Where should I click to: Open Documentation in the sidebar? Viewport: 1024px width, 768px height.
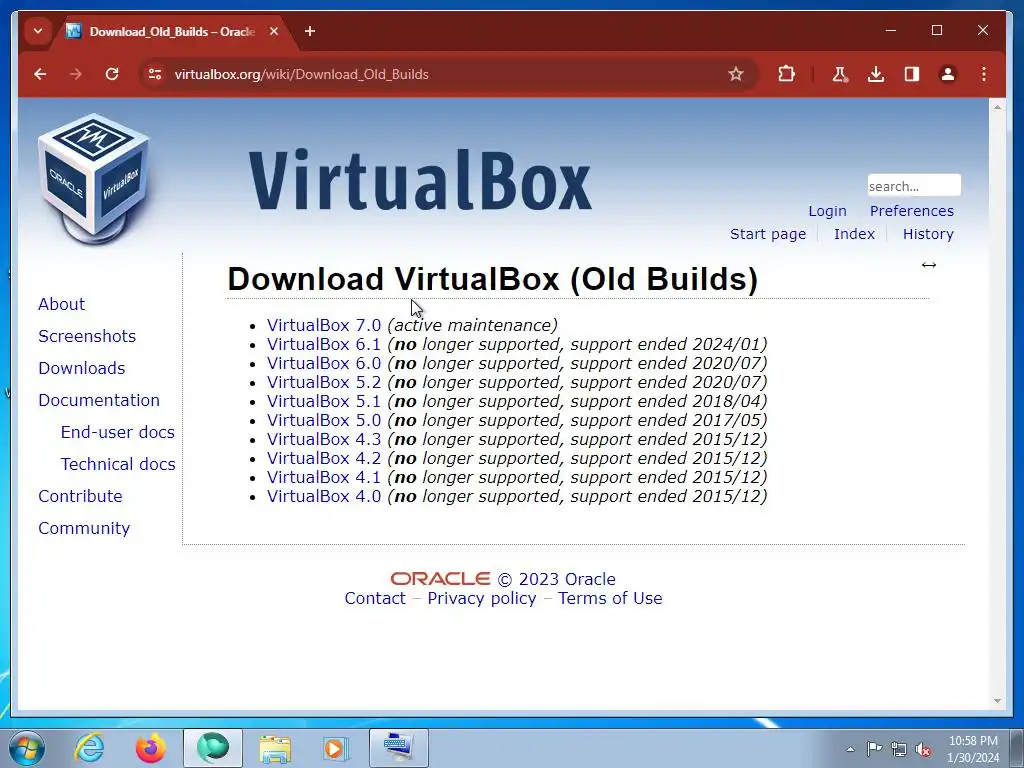pos(99,400)
